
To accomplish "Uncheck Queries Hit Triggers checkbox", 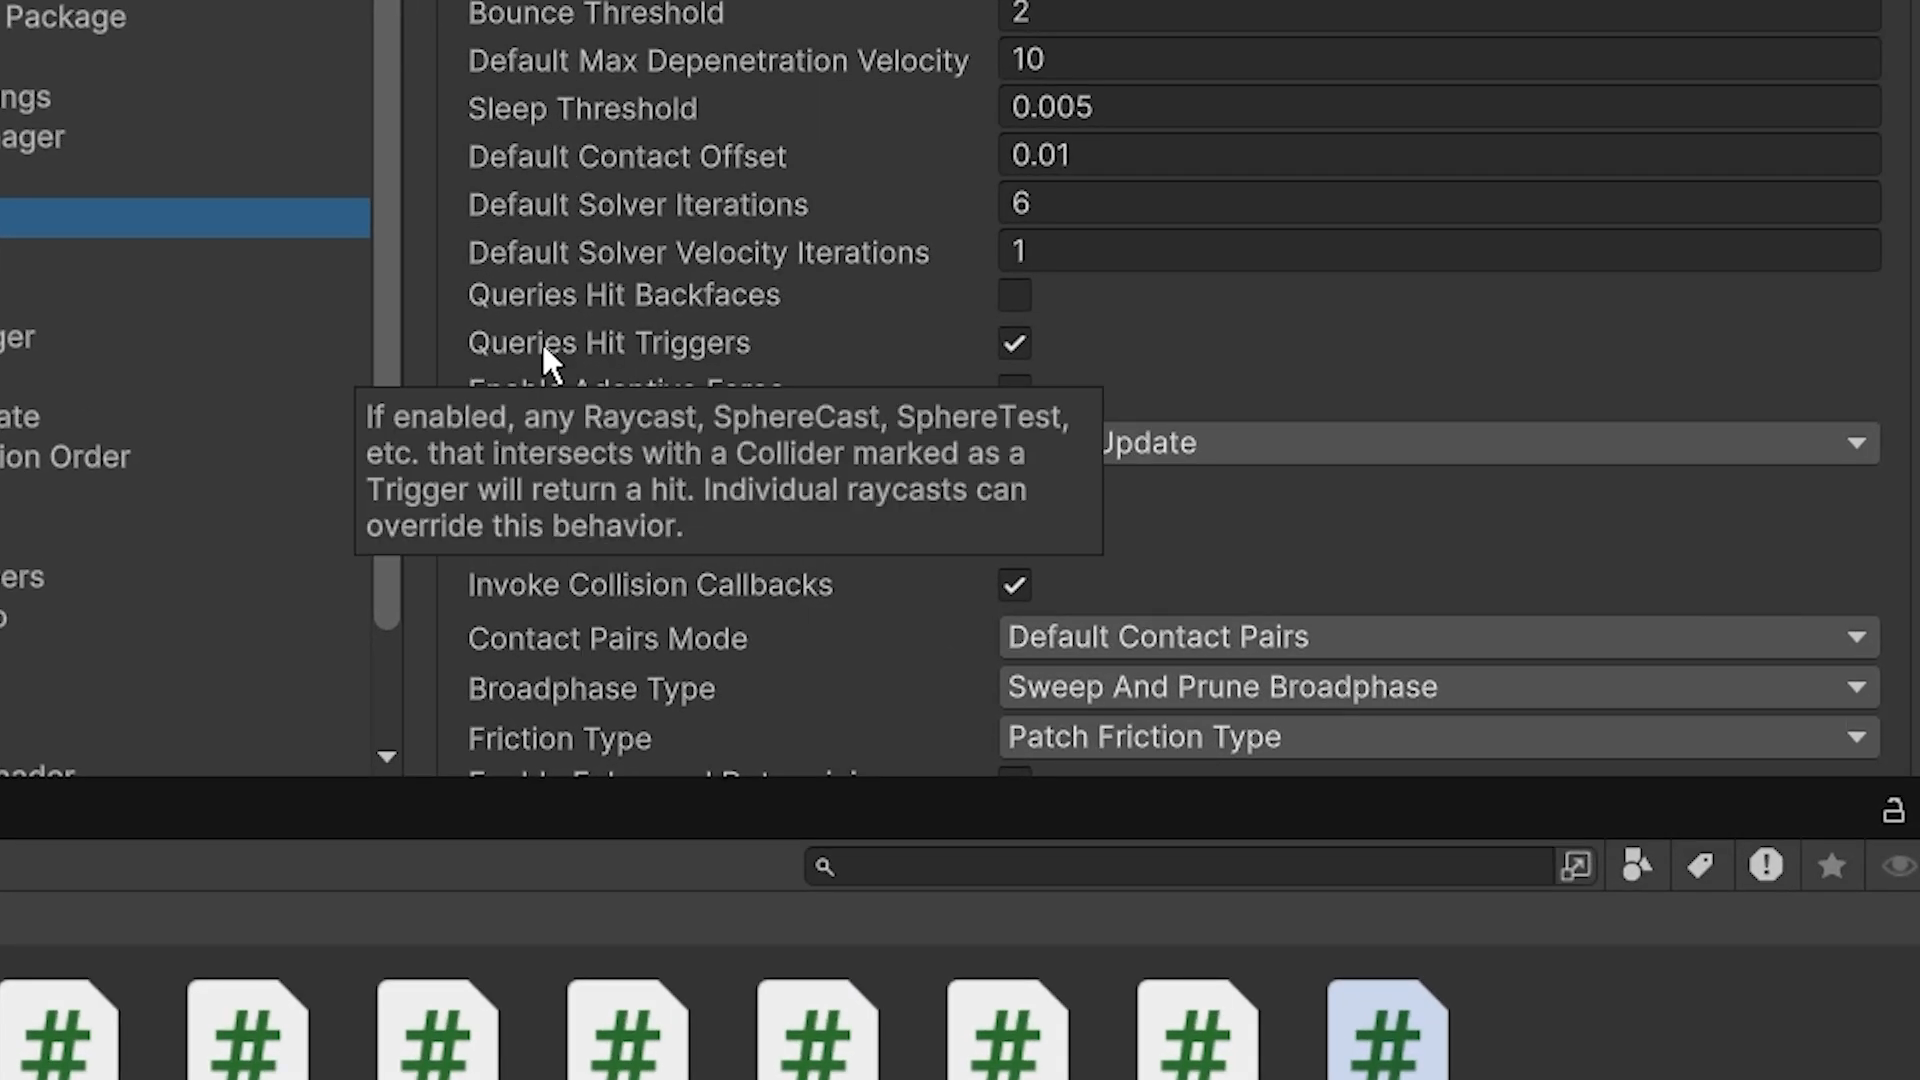I will tap(1014, 343).
